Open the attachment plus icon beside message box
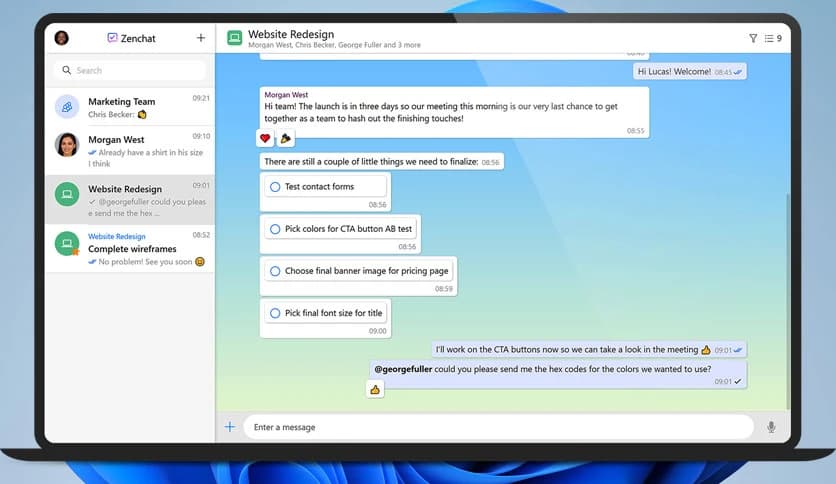Image resolution: width=836 pixels, height=484 pixels. click(230, 427)
